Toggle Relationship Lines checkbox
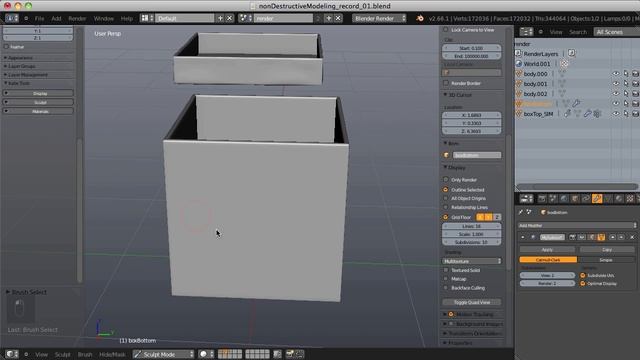640x360 pixels. 446,207
